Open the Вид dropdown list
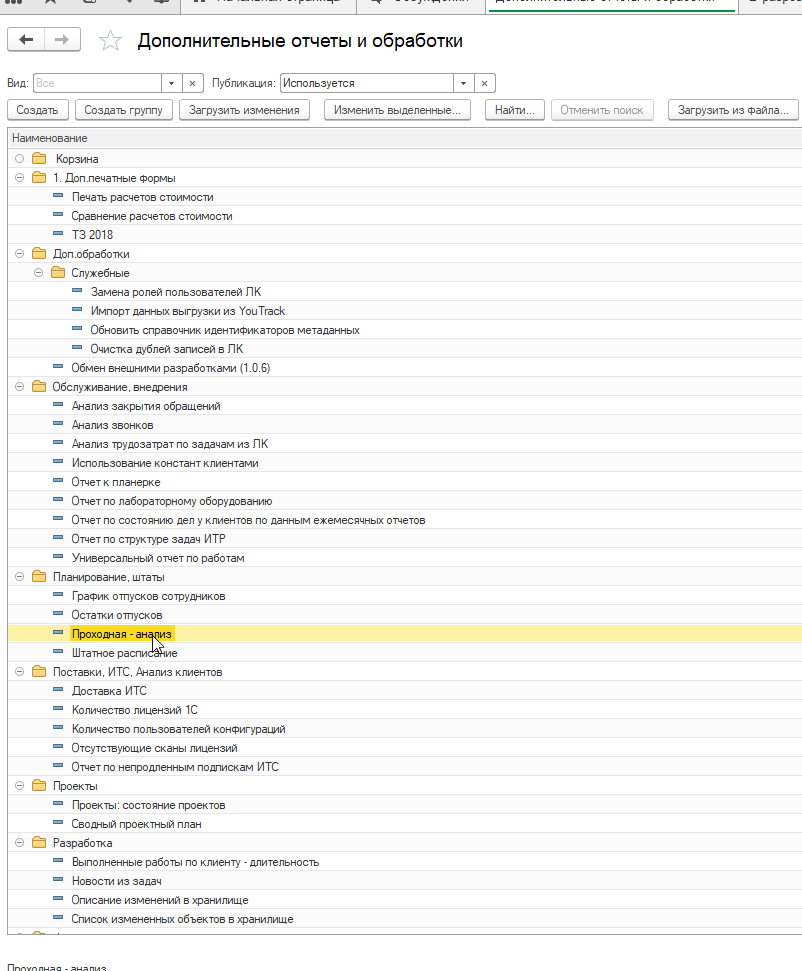This screenshot has width=802, height=971. pos(171,83)
